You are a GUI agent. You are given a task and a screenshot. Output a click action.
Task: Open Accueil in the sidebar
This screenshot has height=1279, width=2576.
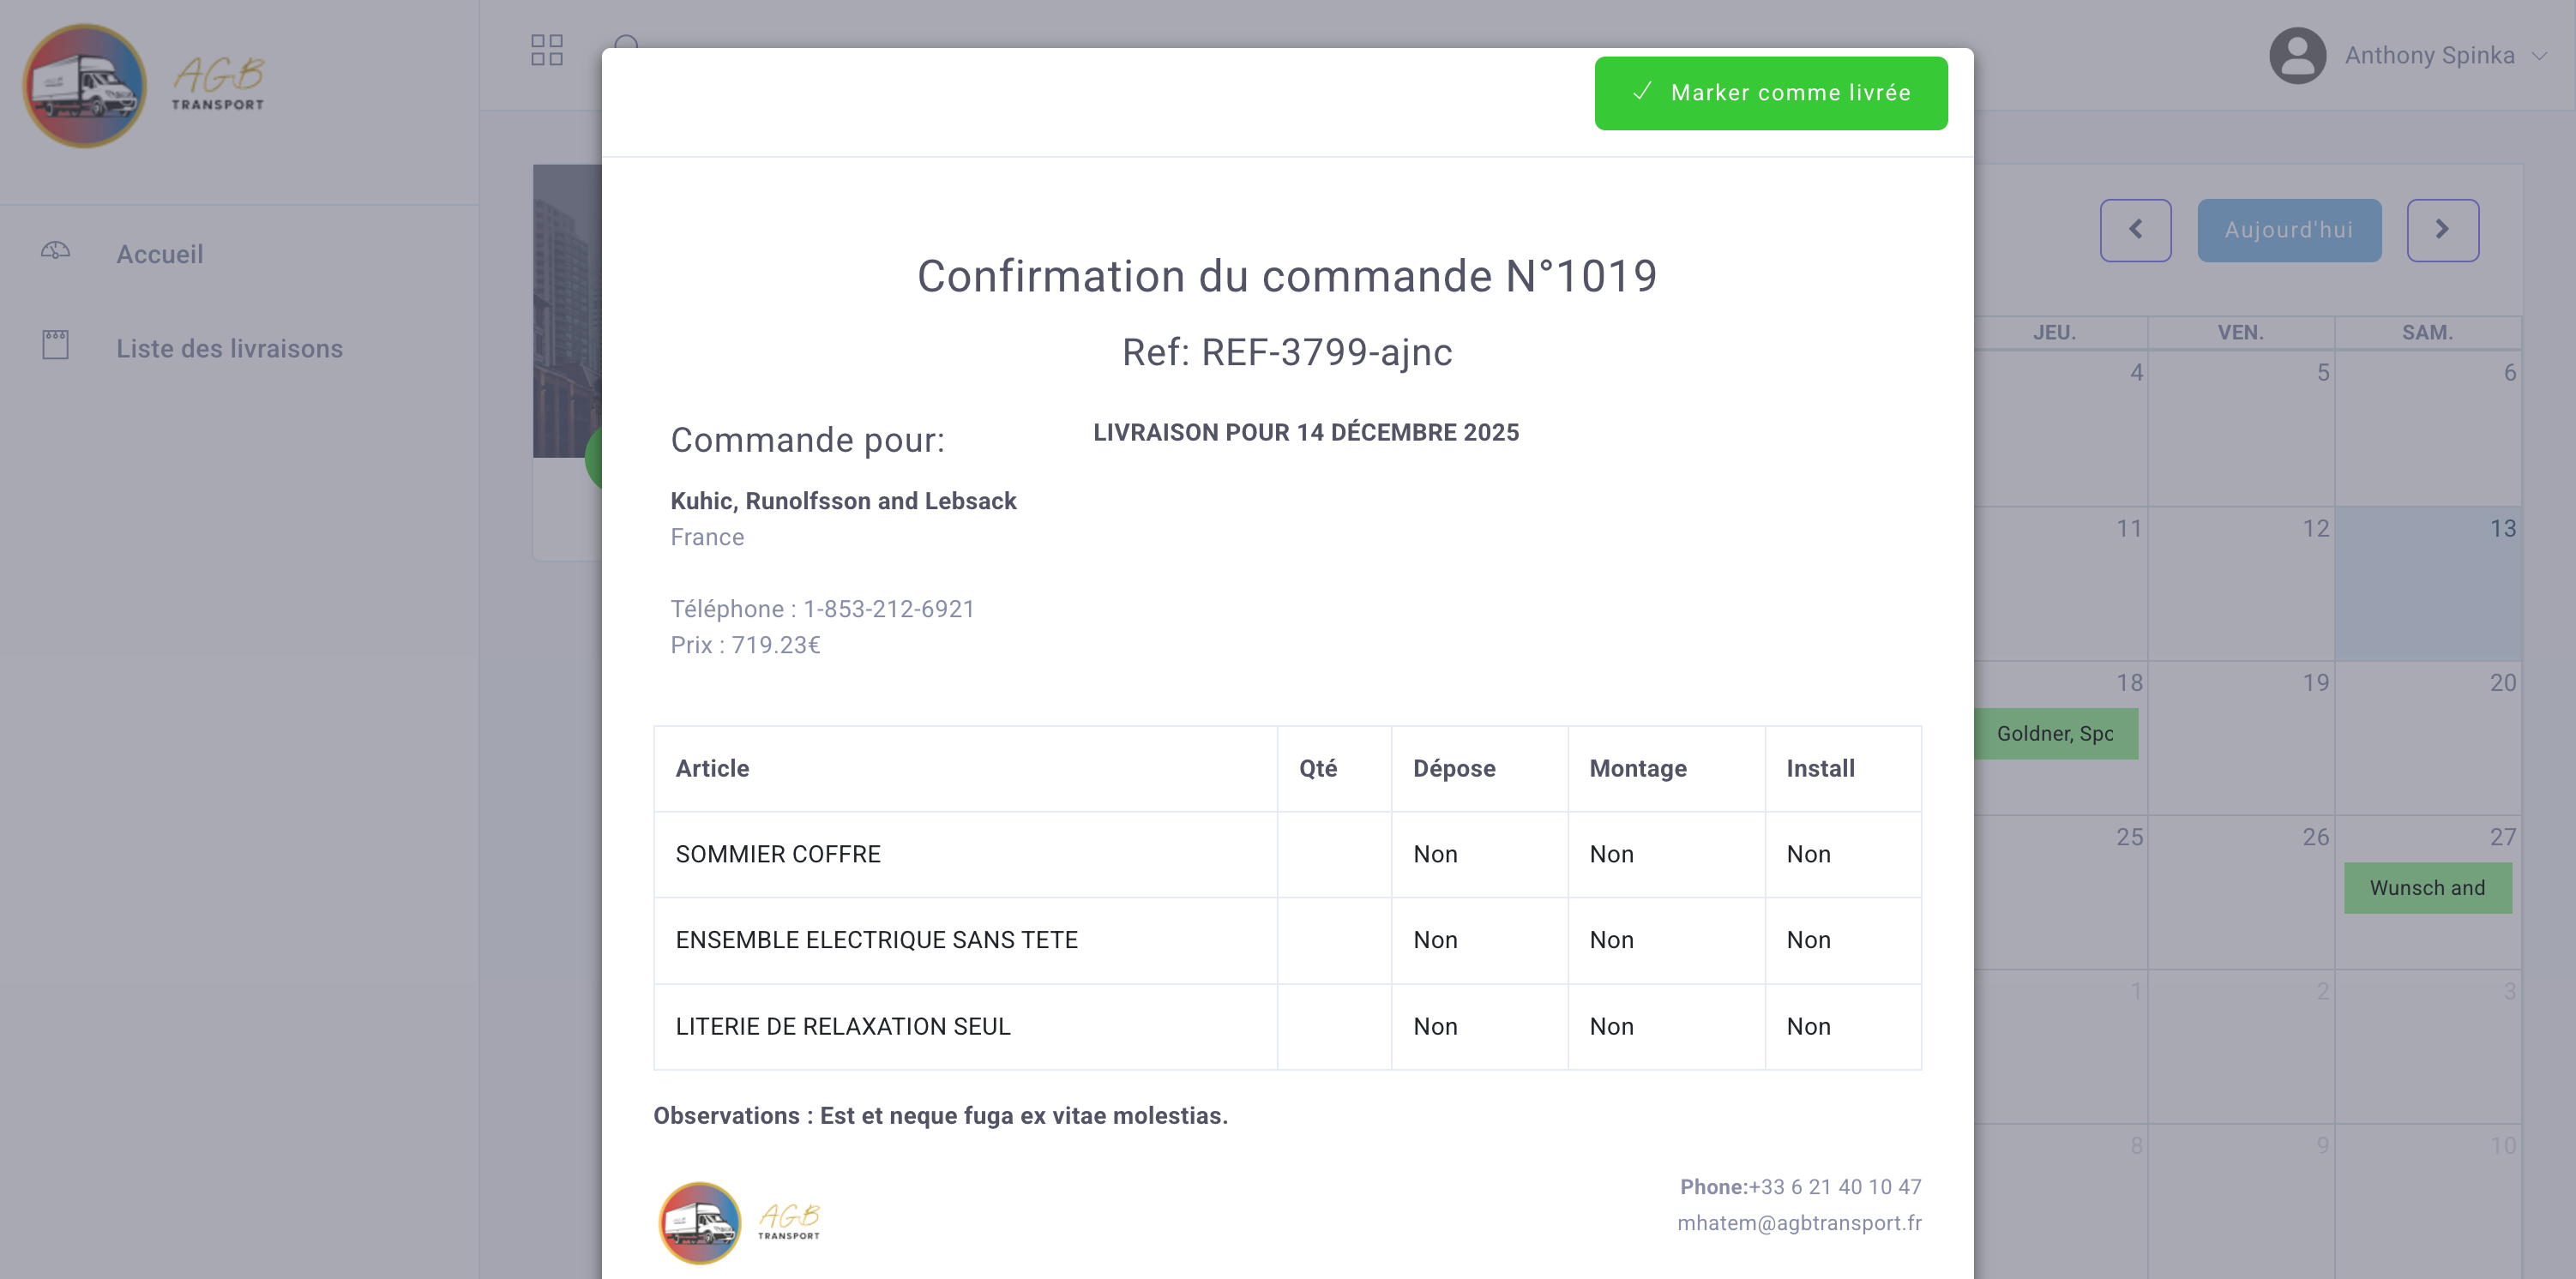click(159, 254)
